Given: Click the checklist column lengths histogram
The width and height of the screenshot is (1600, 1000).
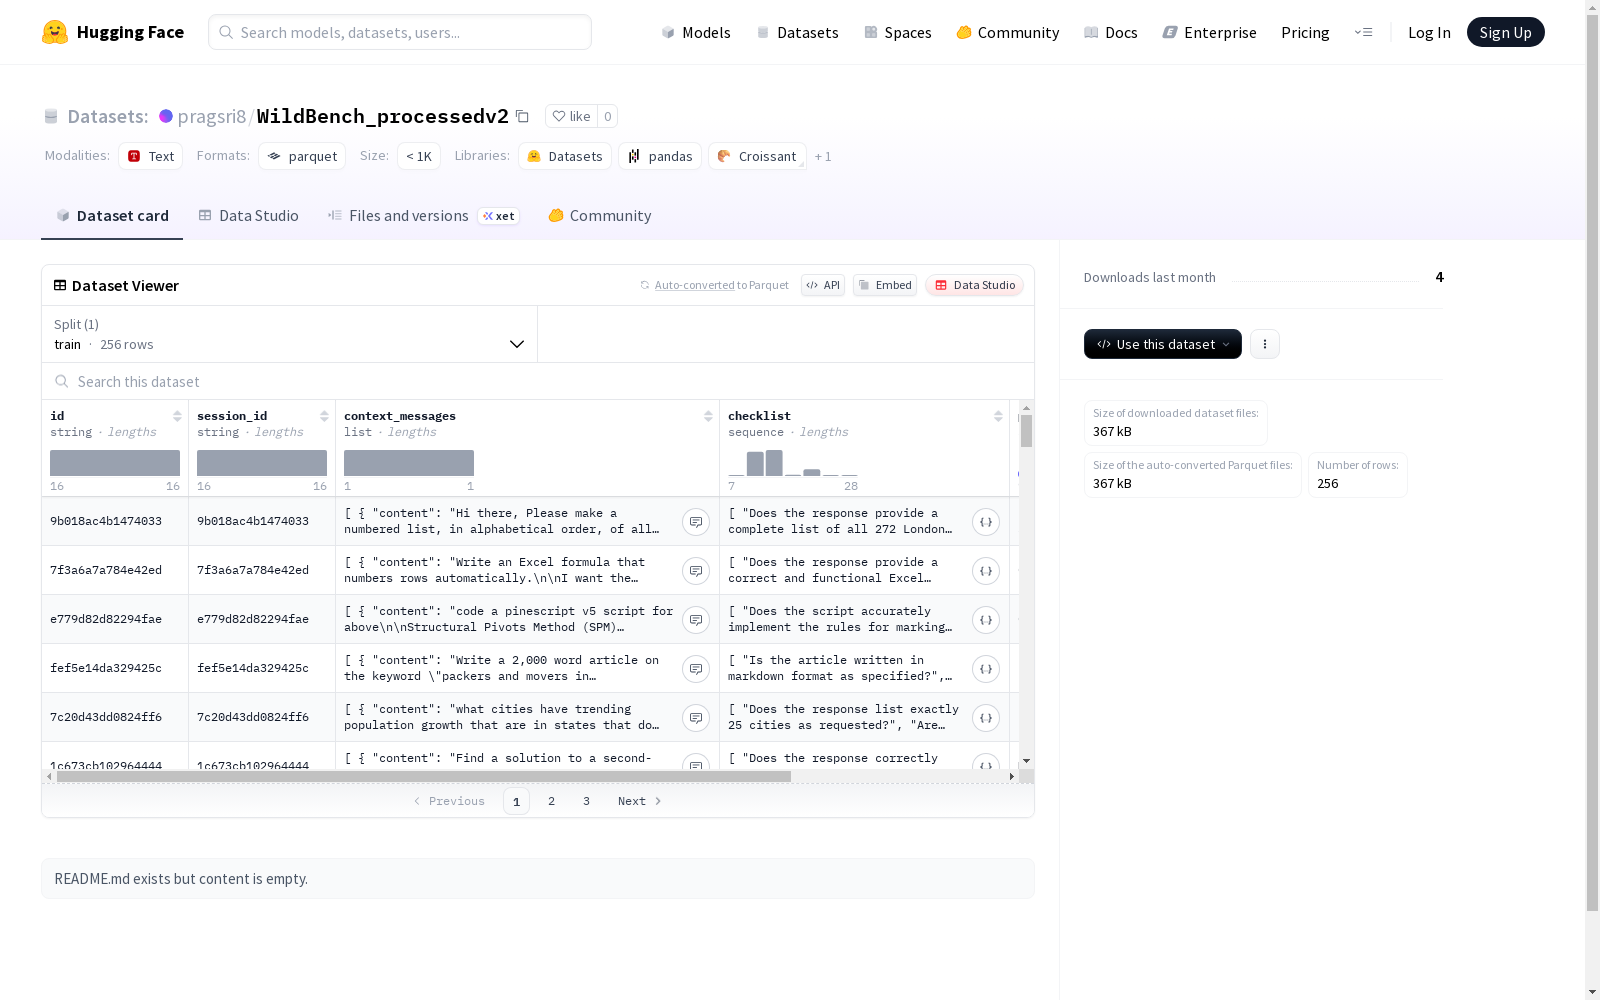Looking at the screenshot, I should 793,463.
